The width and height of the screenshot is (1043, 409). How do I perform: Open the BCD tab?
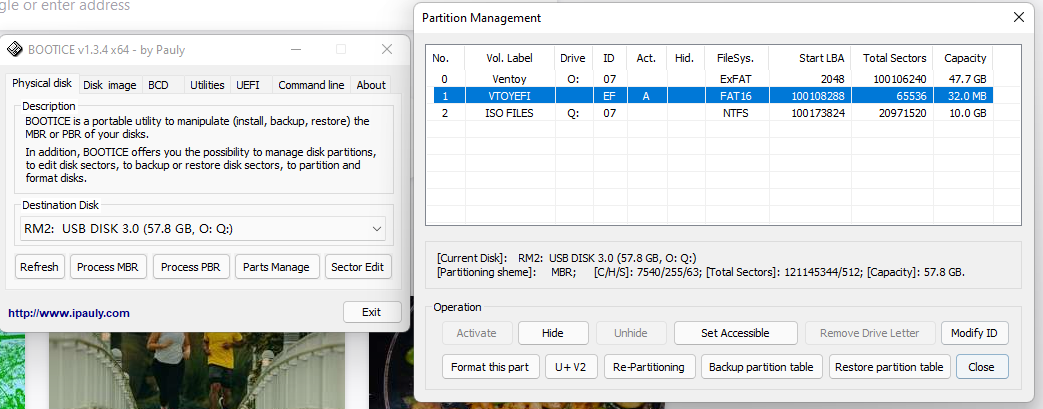click(158, 85)
